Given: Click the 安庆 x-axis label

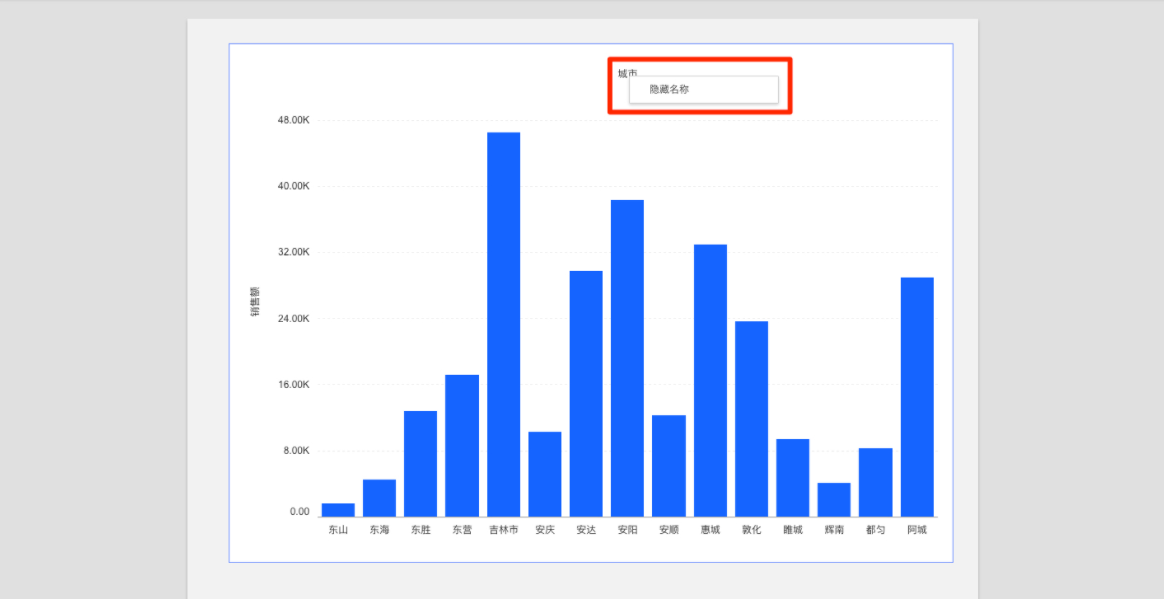Looking at the screenshot, I should coord(545,530).
